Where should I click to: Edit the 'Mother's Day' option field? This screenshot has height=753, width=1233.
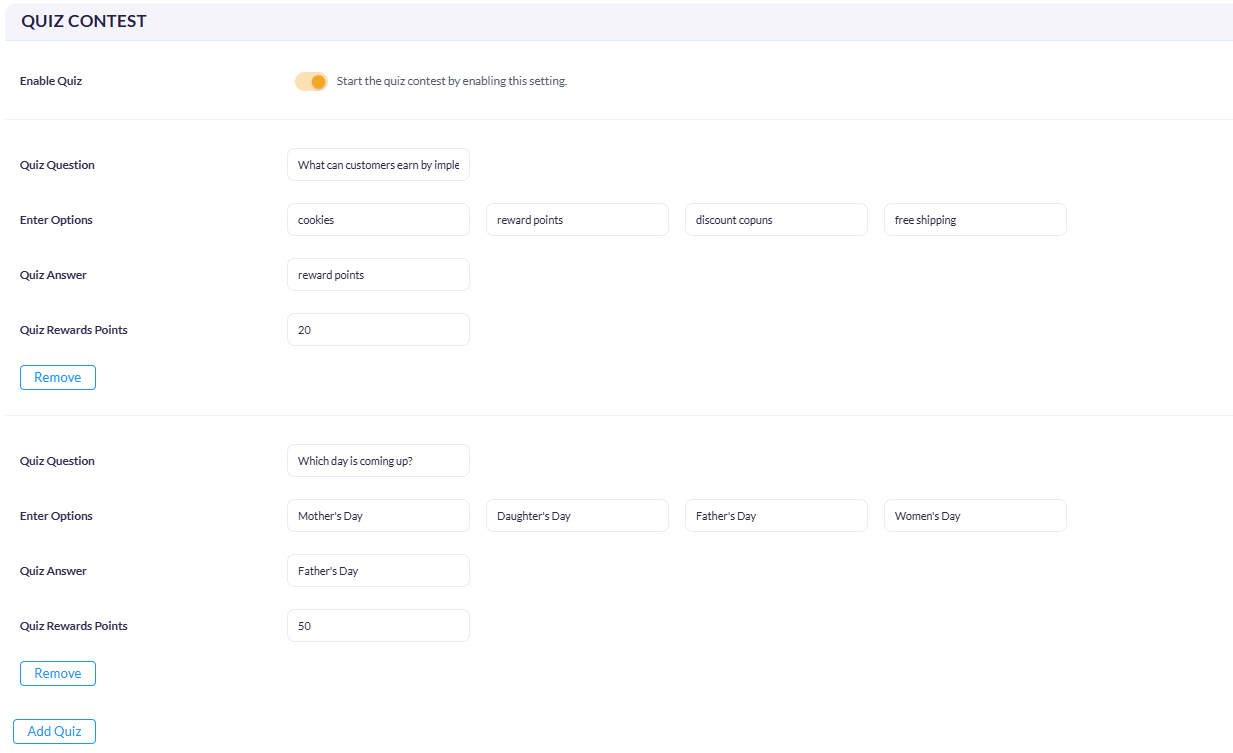(x=378, y=516)
